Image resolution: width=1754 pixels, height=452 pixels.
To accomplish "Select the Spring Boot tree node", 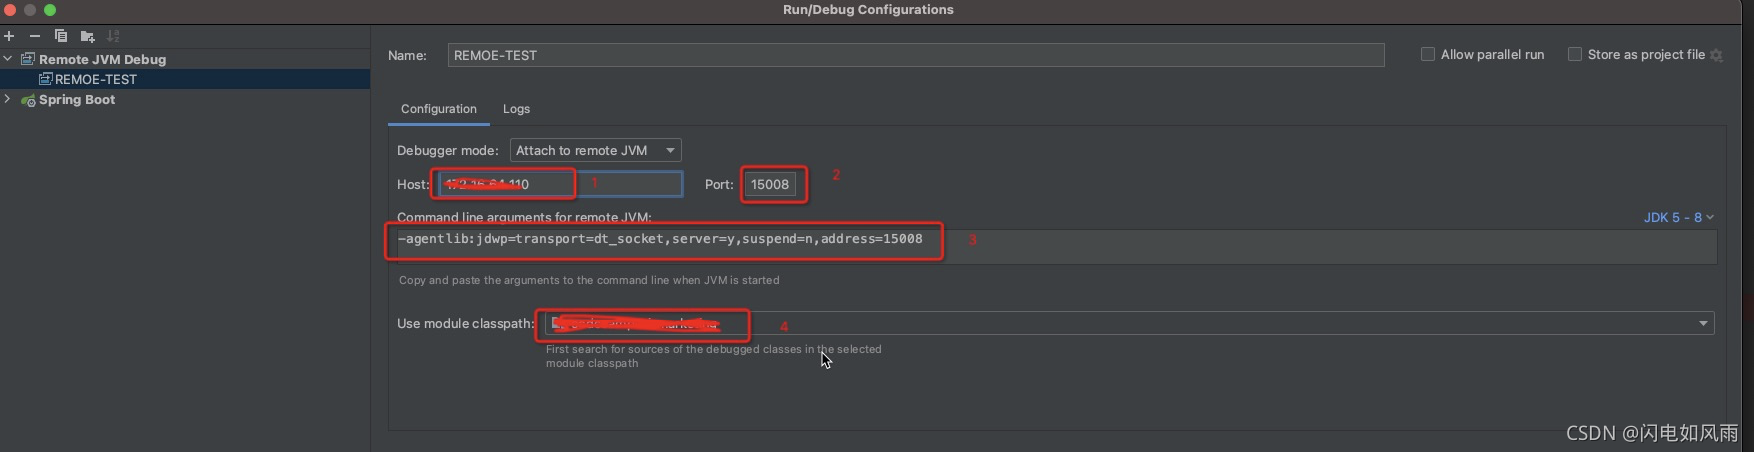I will [x=77, y=99].
